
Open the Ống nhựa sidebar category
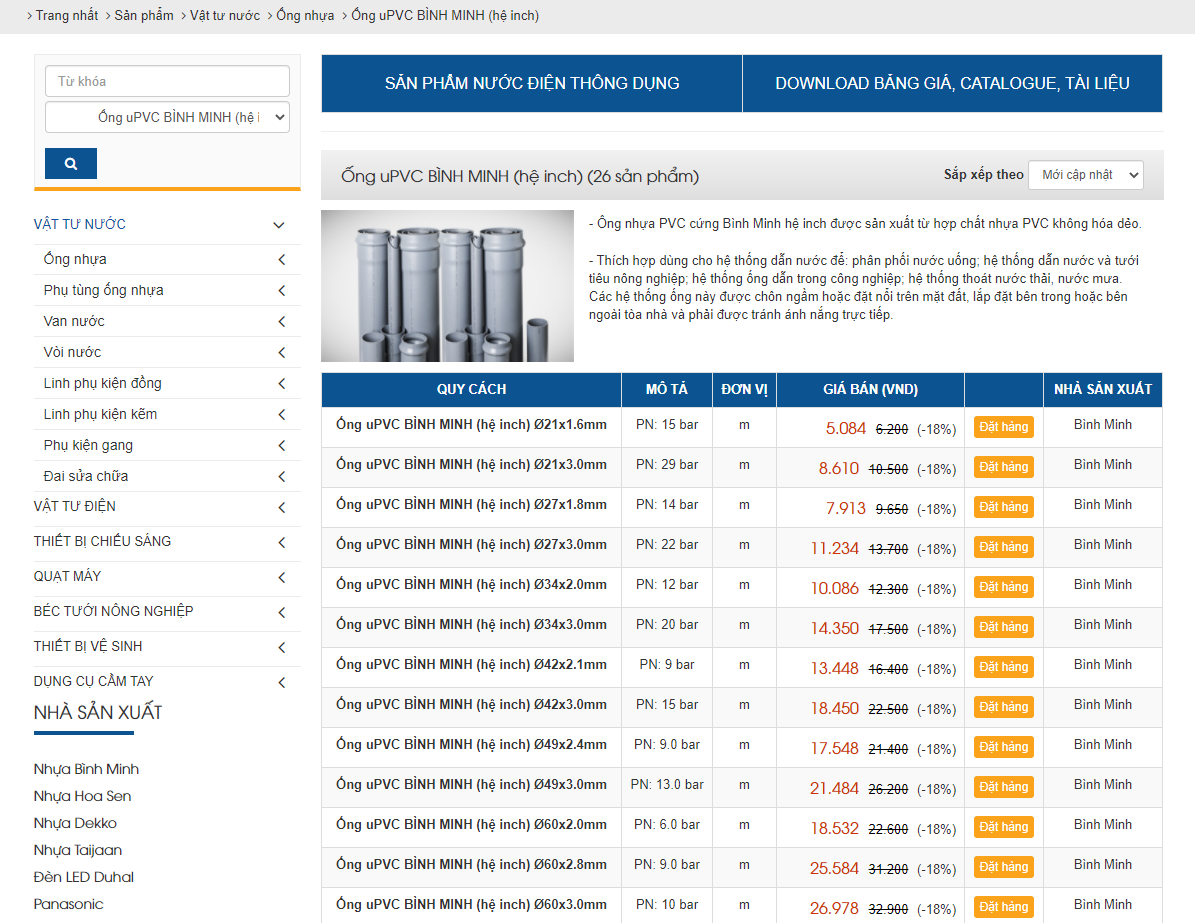(75, 259)
